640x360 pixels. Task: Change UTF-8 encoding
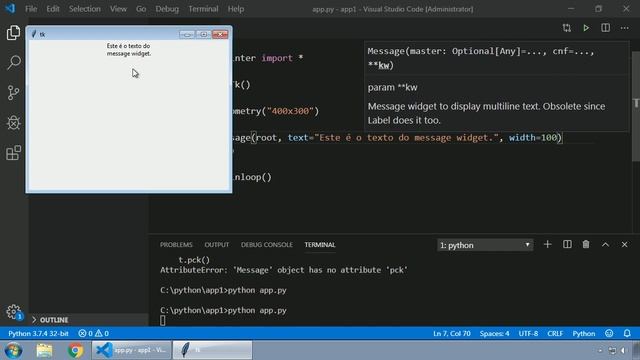pyautogui.click(x=528, y=333)
